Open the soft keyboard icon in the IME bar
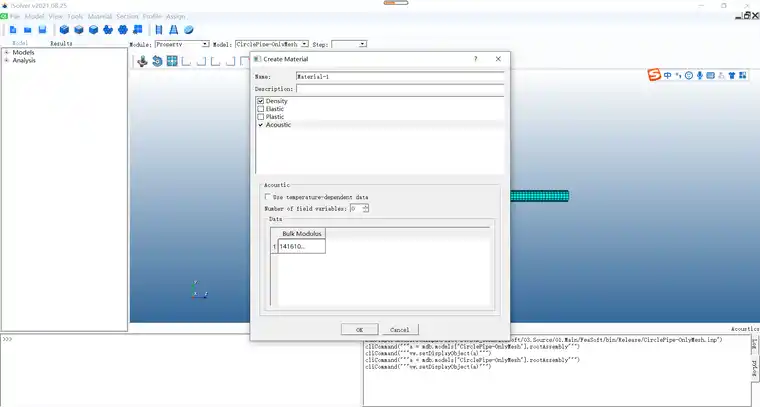The image size is (760, 407). click(x=711, y=76)
